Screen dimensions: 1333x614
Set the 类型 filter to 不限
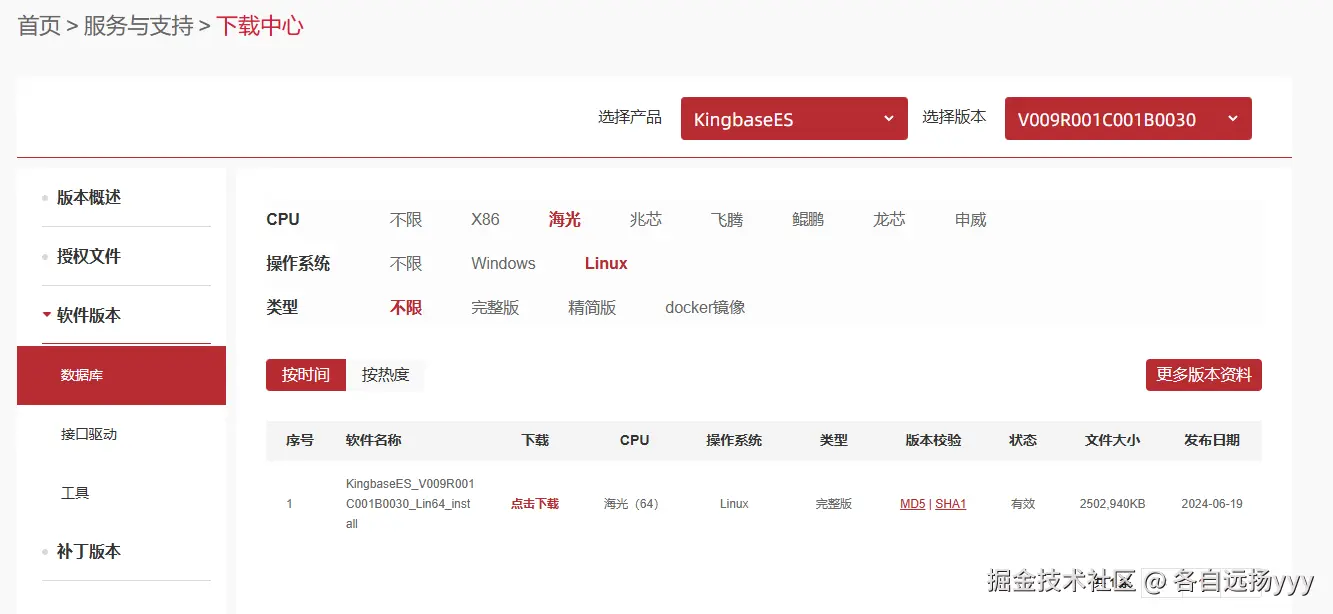tap(406, 308)
